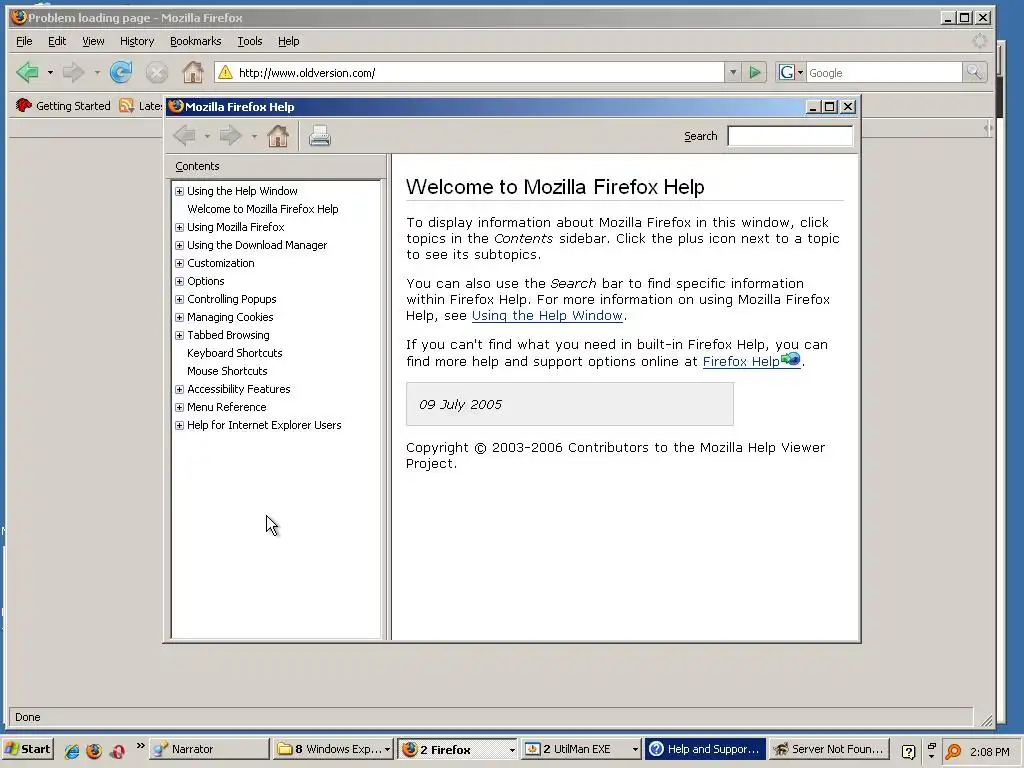Open the search engine selector dropdown
This screenshot has width=1024, height=768.
coord(790,72)
